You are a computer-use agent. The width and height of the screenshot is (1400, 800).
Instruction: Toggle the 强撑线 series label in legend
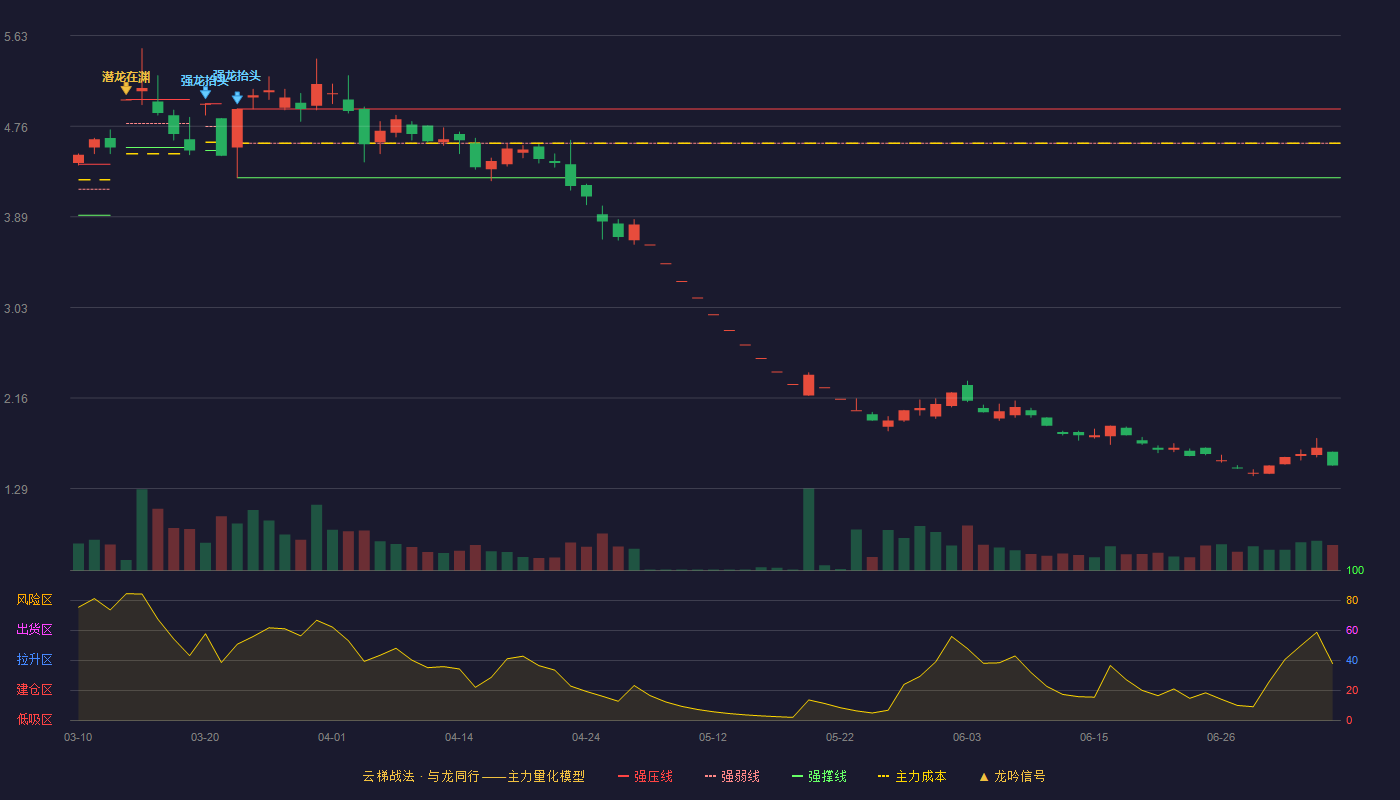pyautogui.click(x=827, y=777)
